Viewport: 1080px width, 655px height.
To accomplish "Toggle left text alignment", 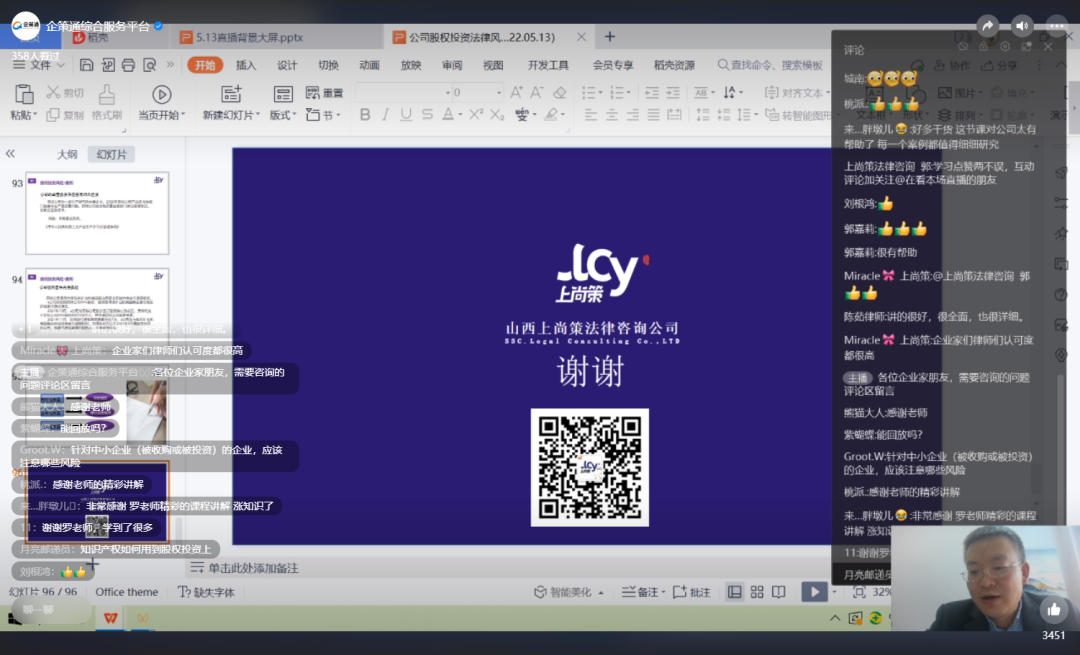I will 590,115.
